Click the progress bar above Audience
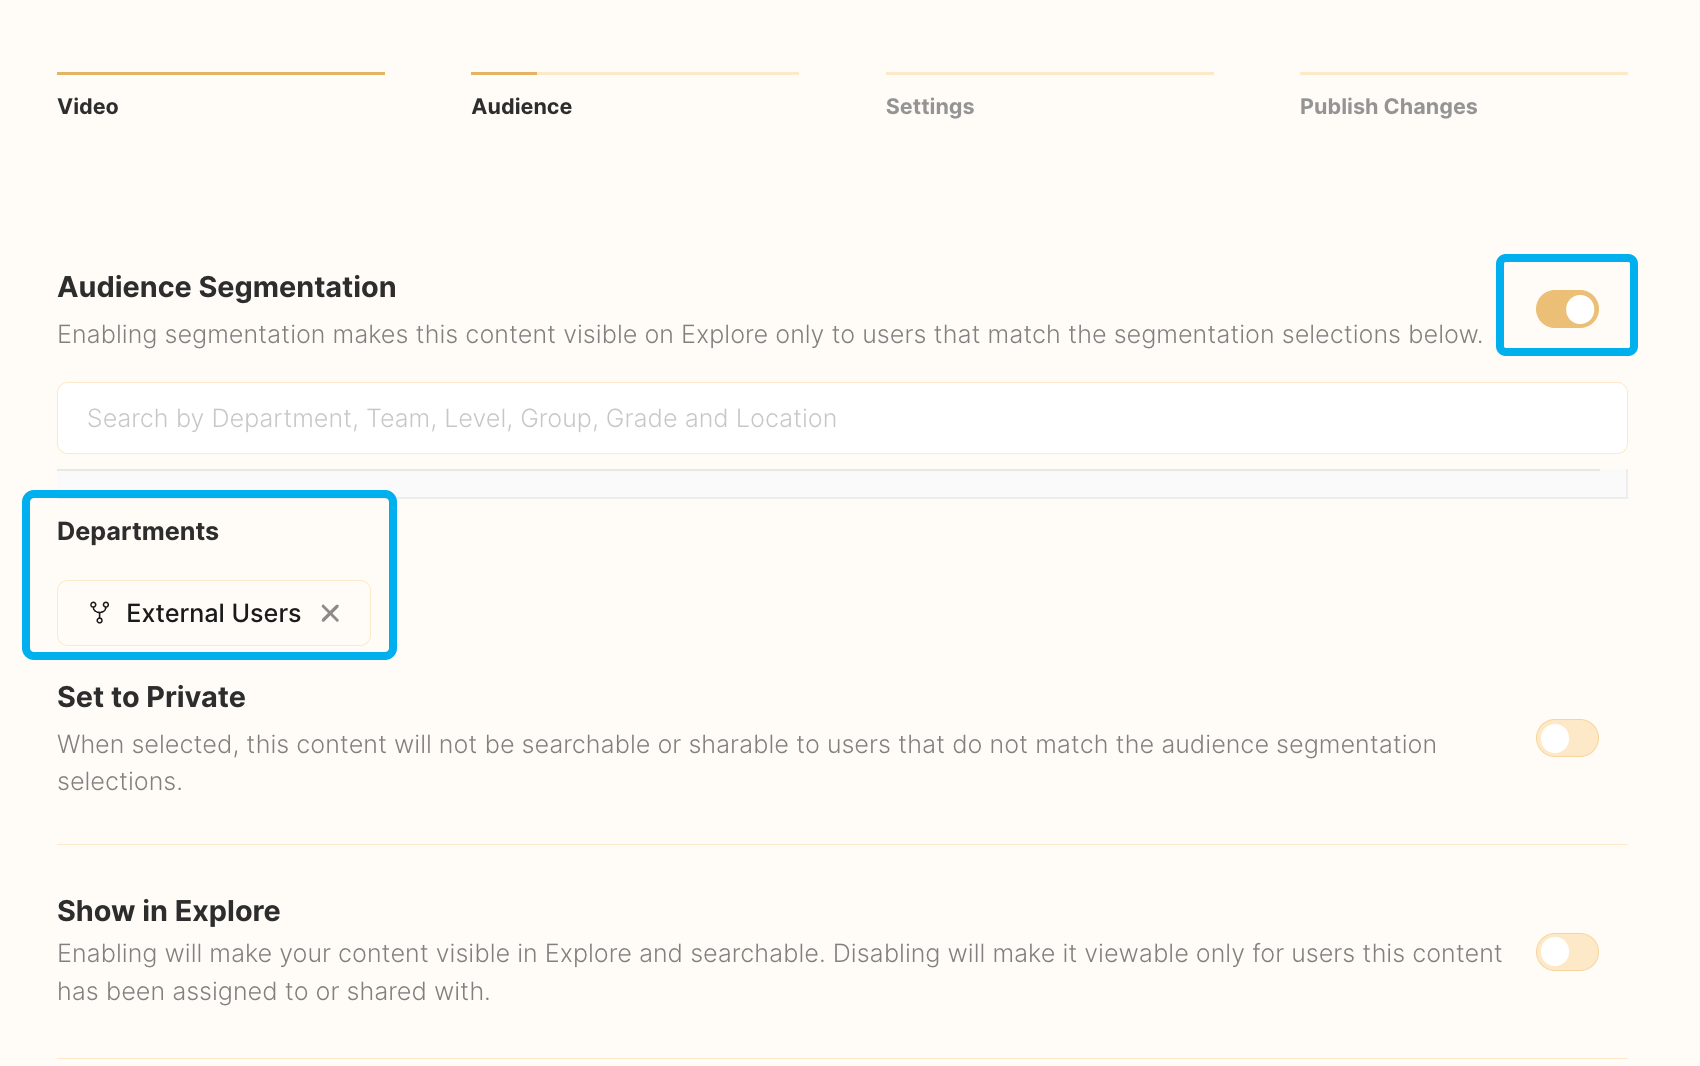 click(635, 73)
